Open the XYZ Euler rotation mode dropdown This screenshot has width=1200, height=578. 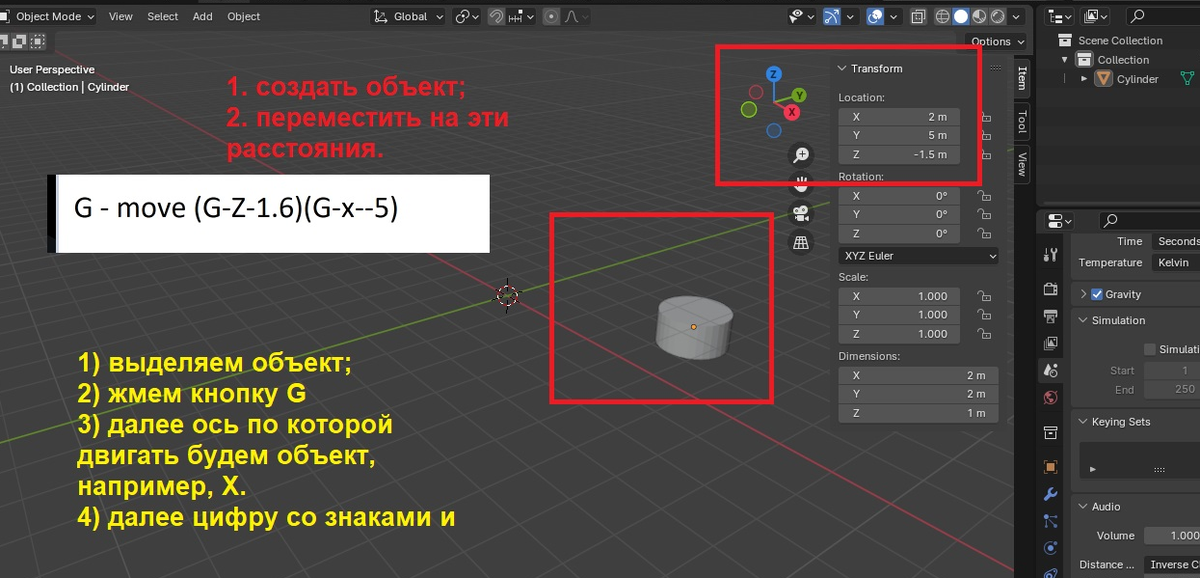918,256
